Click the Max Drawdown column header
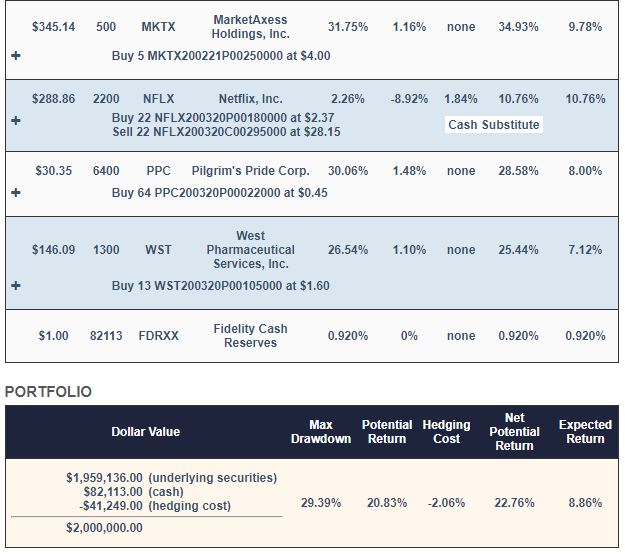 tap(321, 432)
